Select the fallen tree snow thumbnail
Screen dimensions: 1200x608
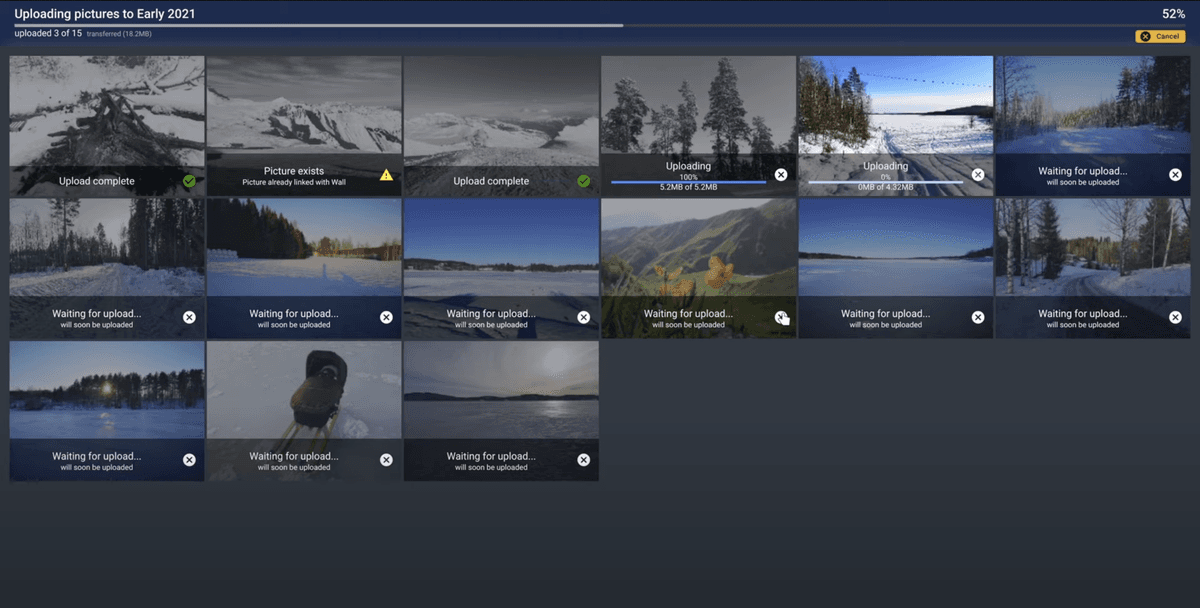point(106,105)
